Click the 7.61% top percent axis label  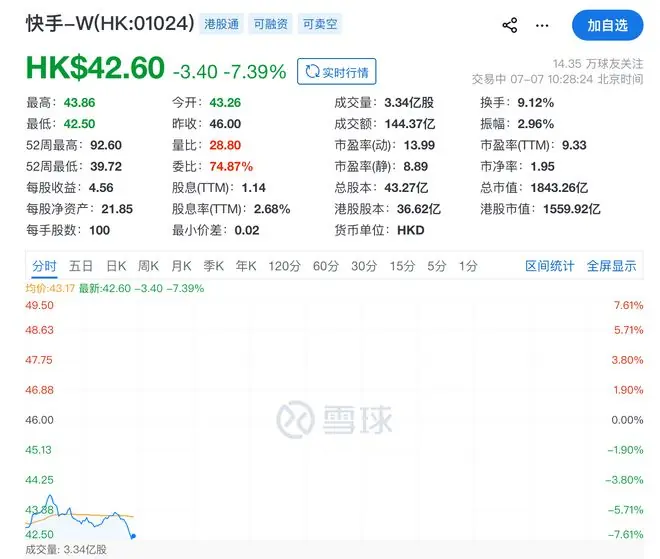pyautogui.click(x=628, y=305)
